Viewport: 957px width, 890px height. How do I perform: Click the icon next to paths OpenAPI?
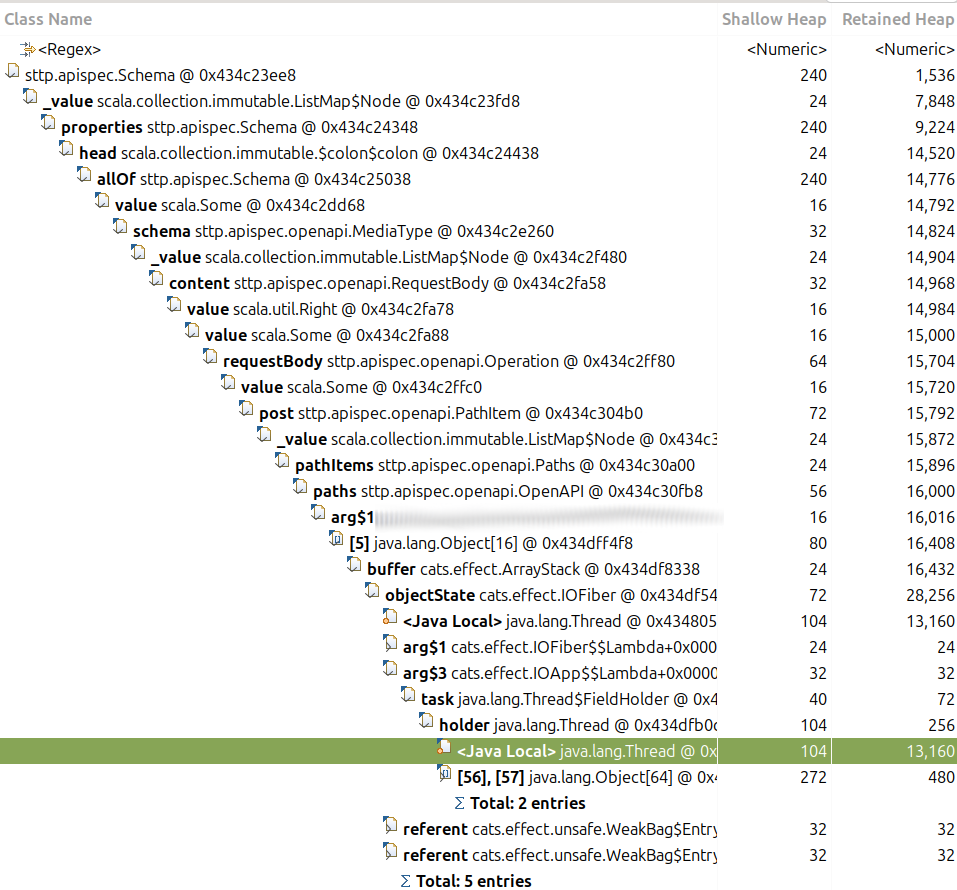pyautogui.click(x=300, y=487)
